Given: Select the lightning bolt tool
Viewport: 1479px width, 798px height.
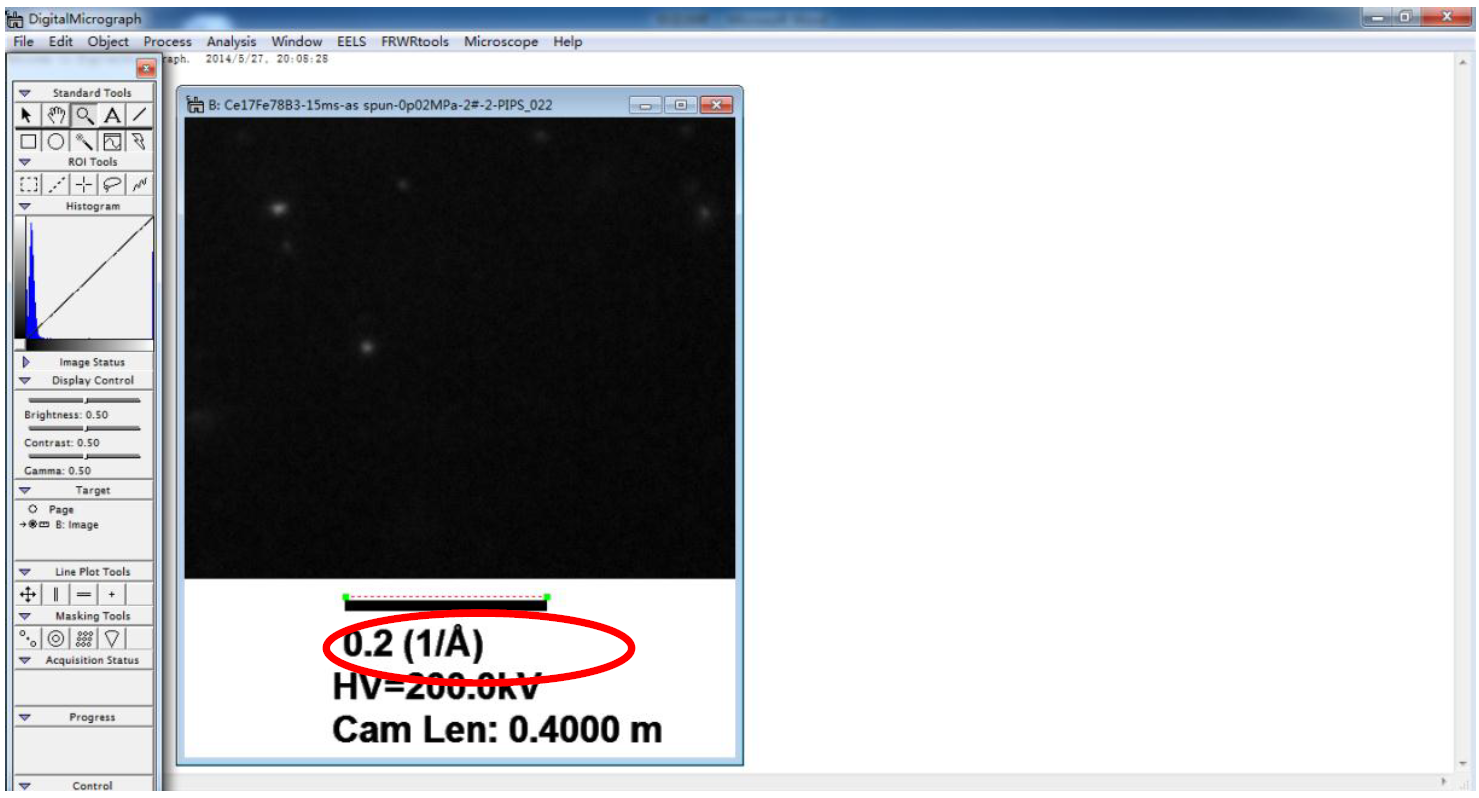Looking at the screenshot, I should (x=140, y=142).
